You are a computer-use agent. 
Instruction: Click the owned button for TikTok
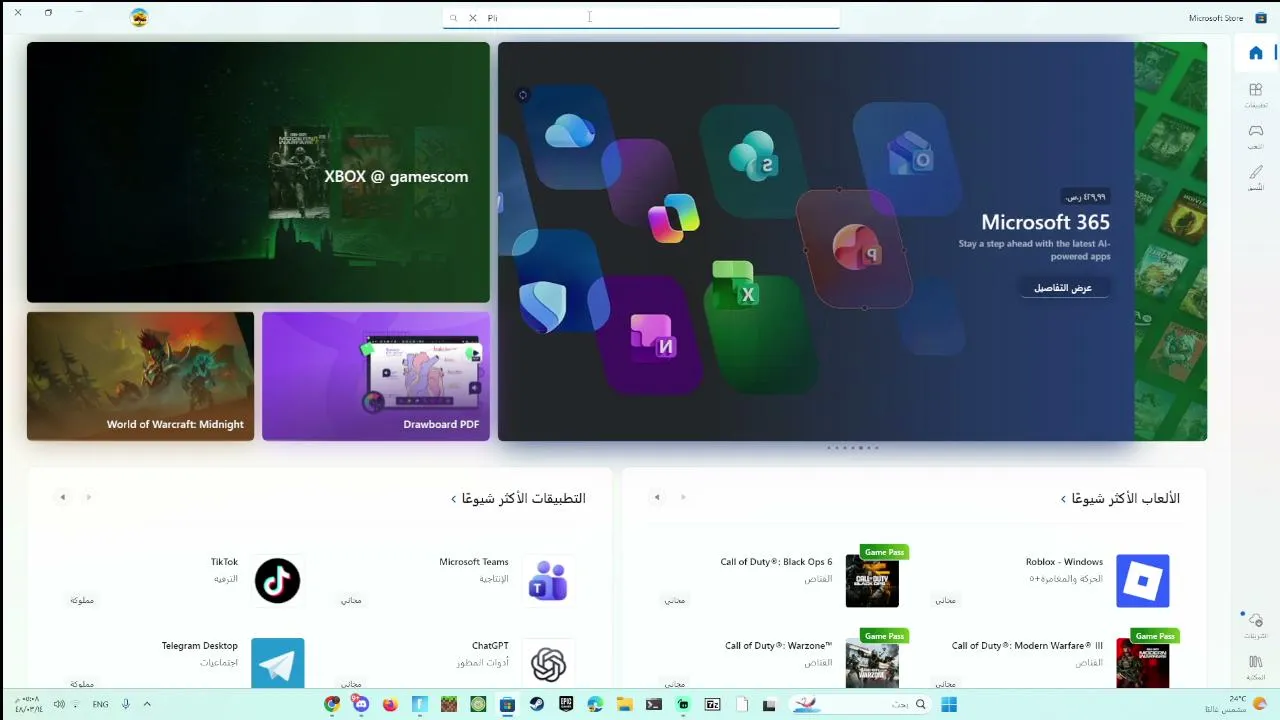point(82,600)
